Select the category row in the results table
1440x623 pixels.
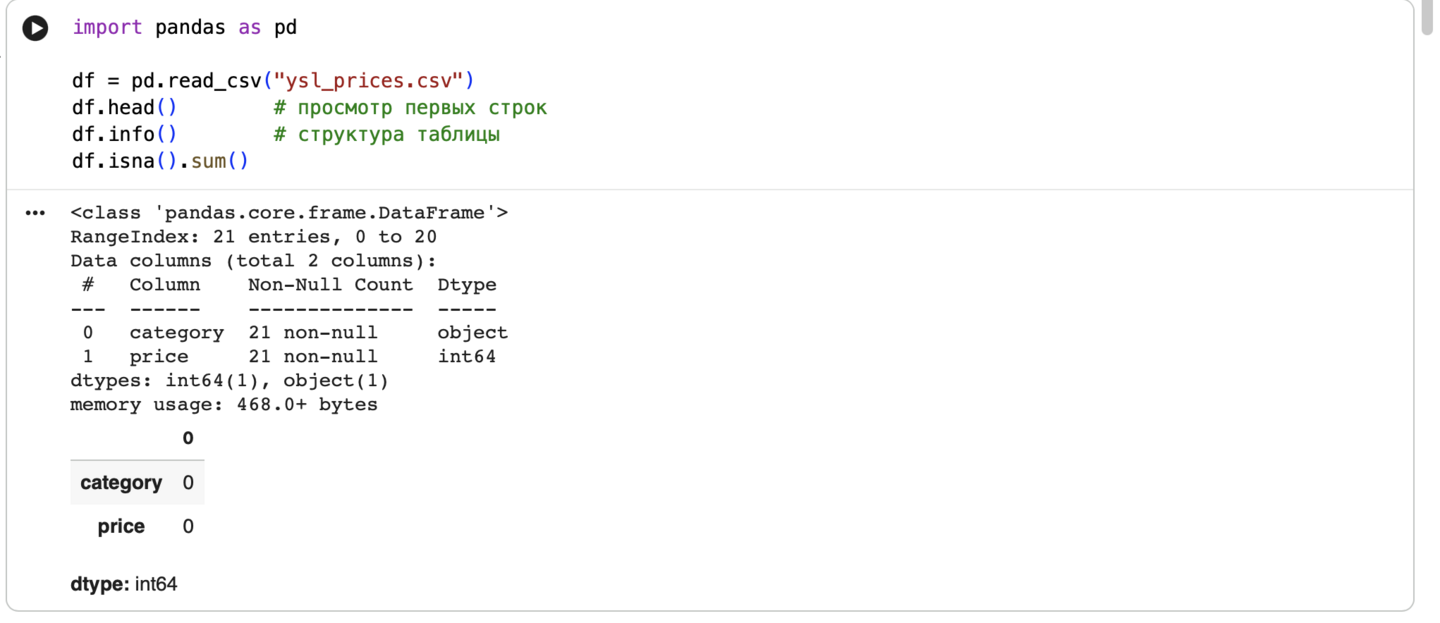[x=121, y=483]
